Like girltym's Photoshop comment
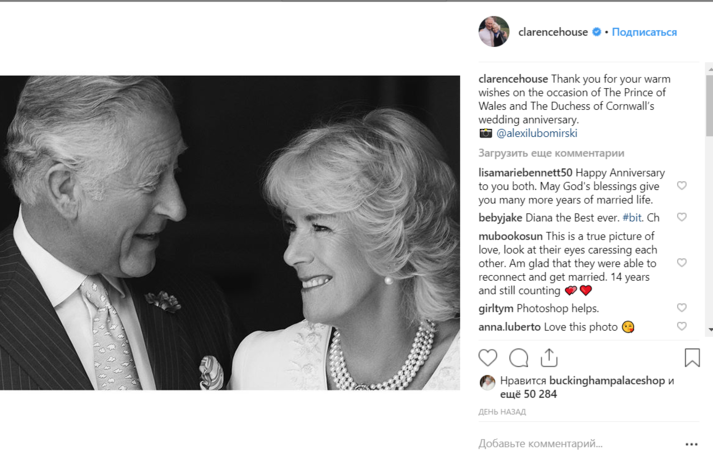Image resolution: width=713 pixels, height=462 pixels. 682,308
